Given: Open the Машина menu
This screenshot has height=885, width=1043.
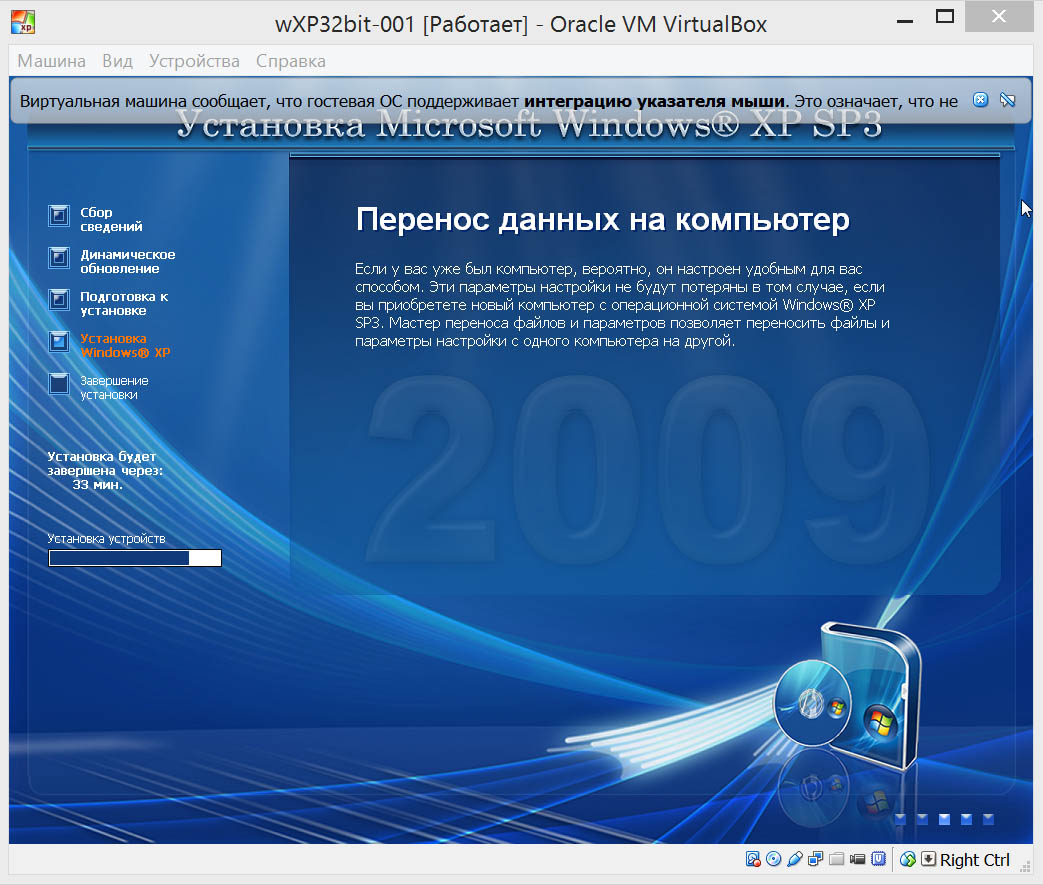Looking at the screenshot, I should tap(51, 61).
